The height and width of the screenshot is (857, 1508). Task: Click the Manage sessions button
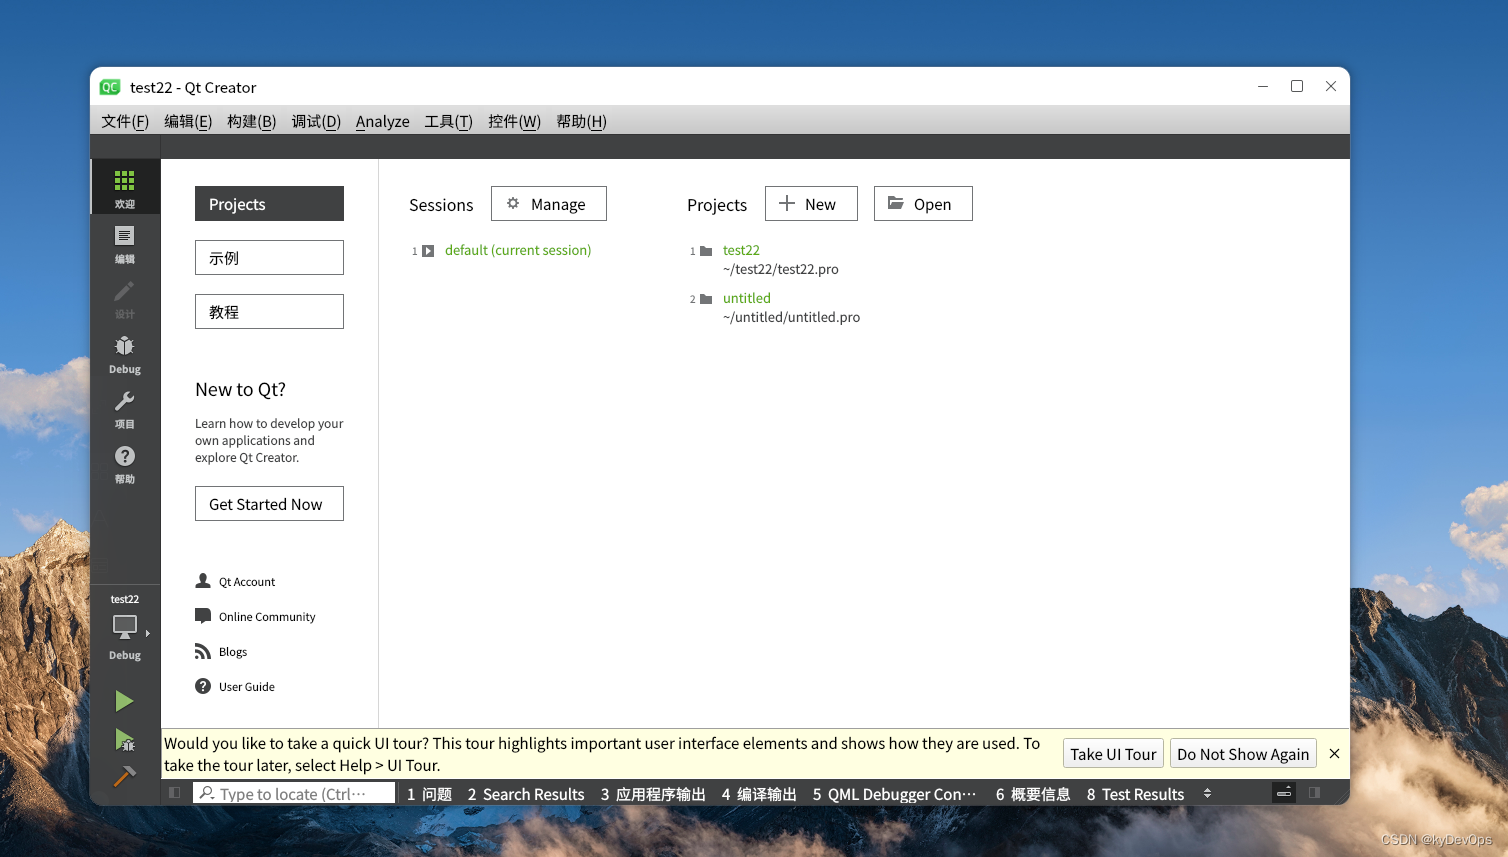[549, 204]
